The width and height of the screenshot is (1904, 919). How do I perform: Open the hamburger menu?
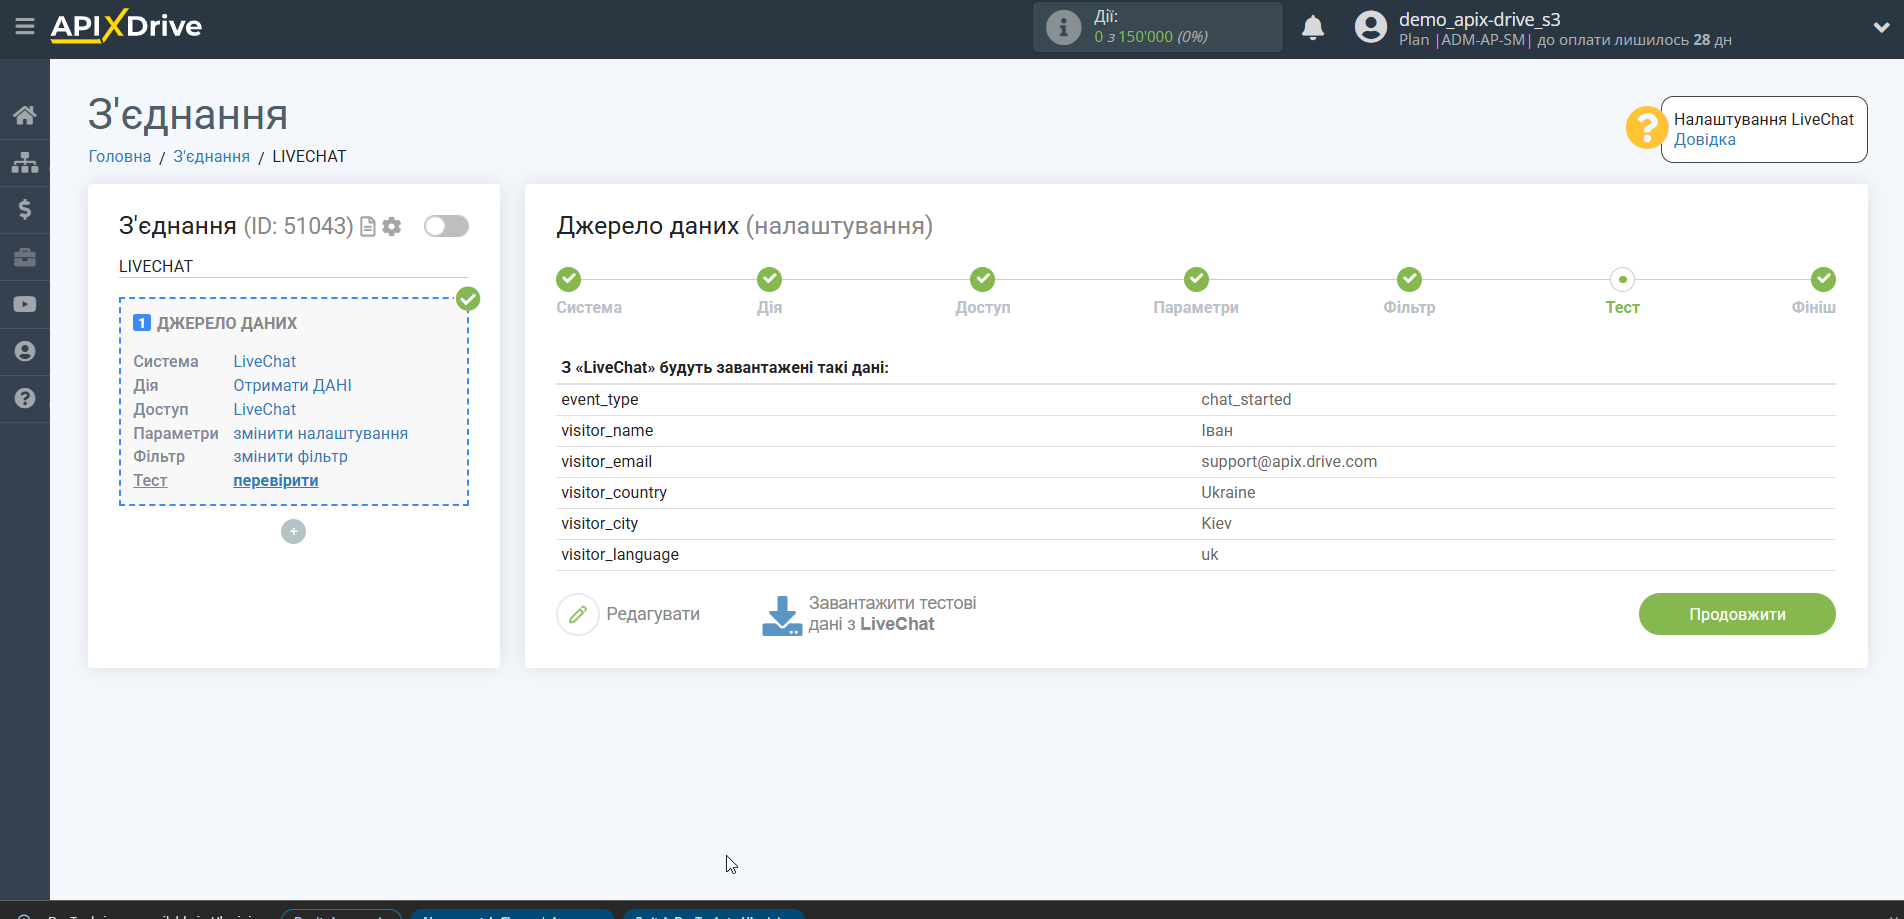coord(25,26)
